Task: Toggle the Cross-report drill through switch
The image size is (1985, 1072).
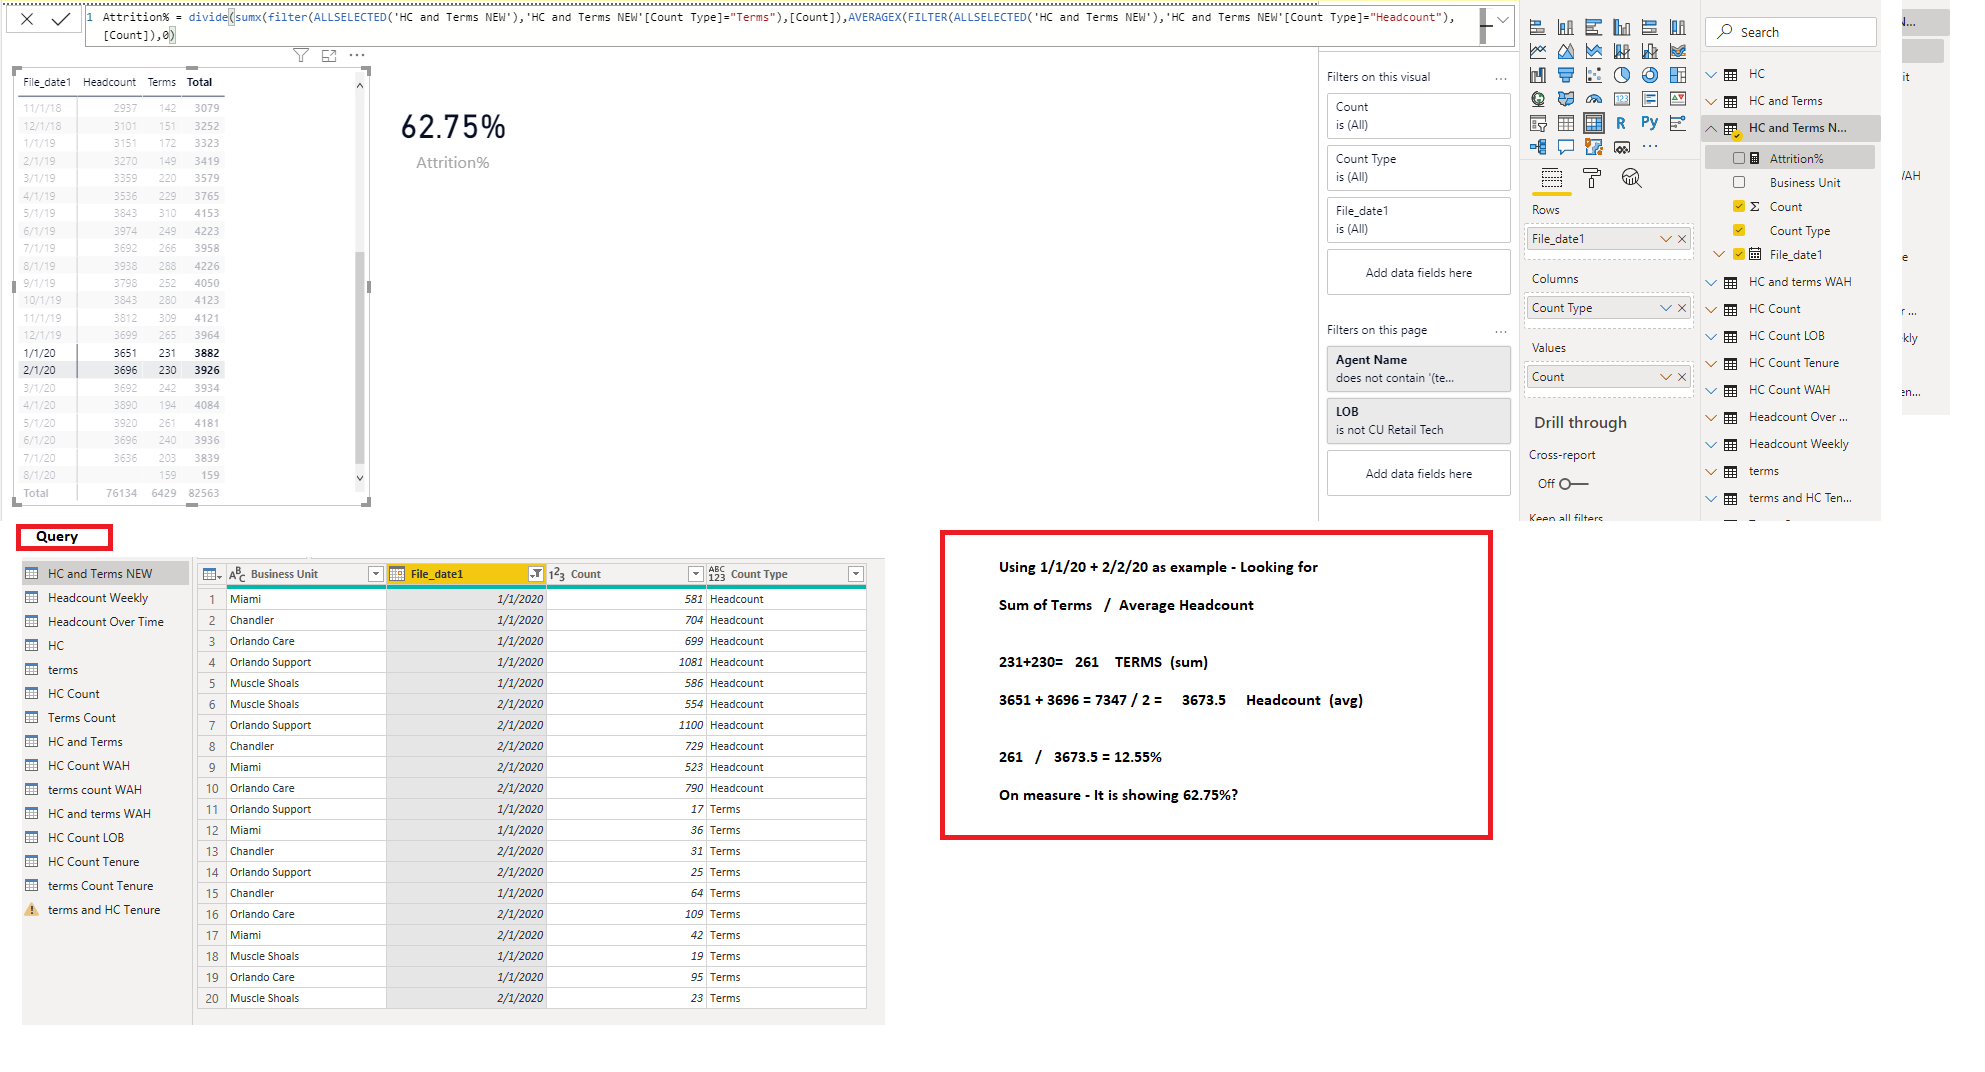Action: click(1572, 484)
